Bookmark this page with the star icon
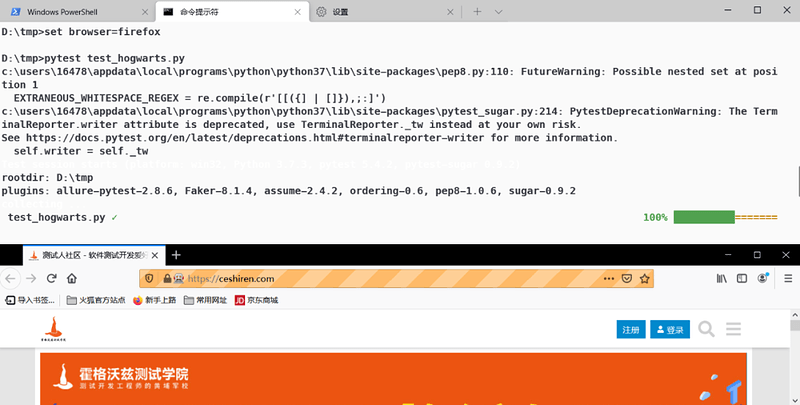The width and height of the screenshot is (800, 405). point(644,279)
